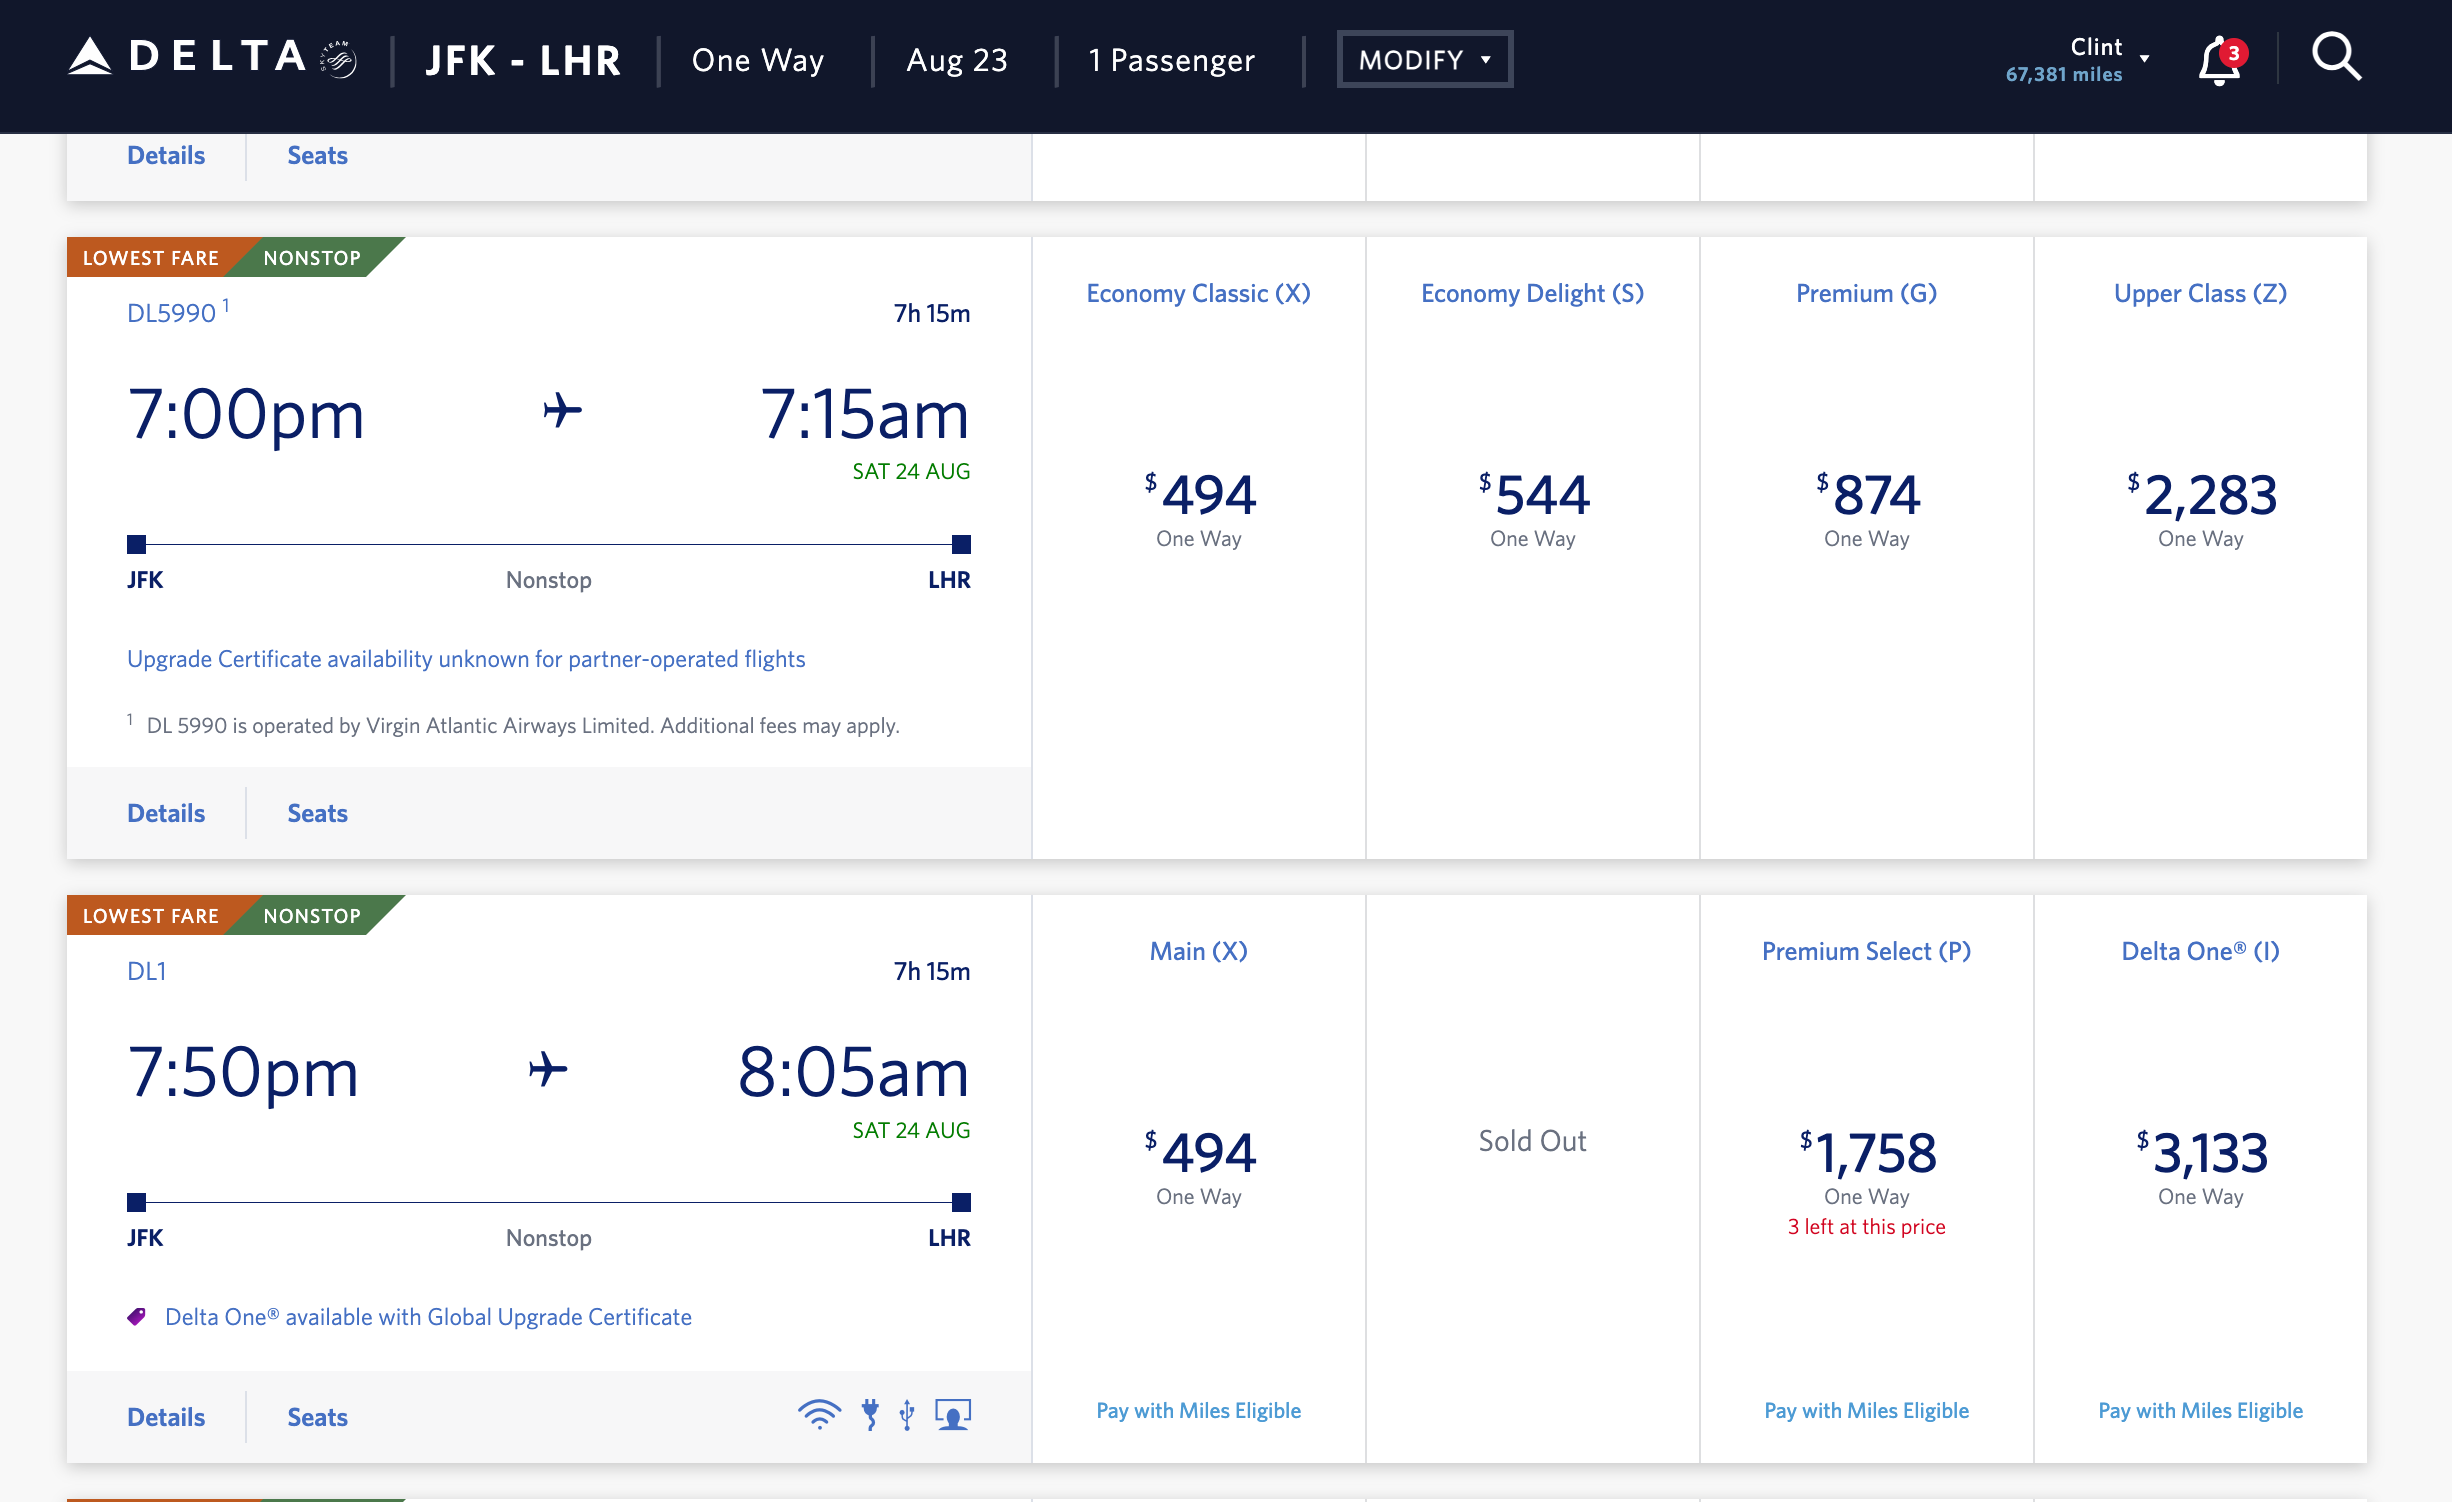The height and width of the screenshot is (1502, 2452).
Task: Click the purple Global Upgrade Certificate tag icon
Action: pos(137,1315)
